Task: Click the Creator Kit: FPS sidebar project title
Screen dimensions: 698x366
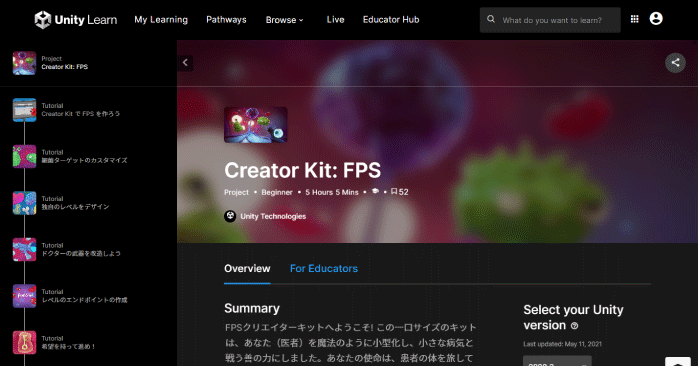Action: (65, 67)
